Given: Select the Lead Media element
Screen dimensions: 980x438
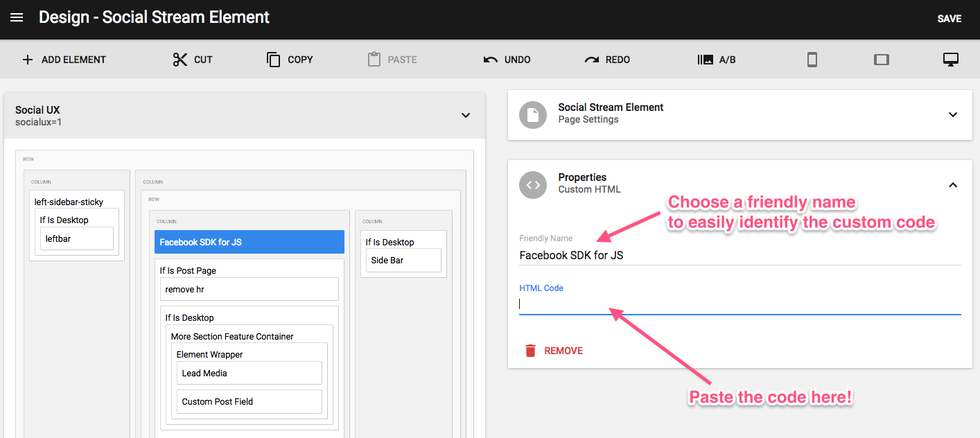Looking at the screenshot, I should pos(249,373).
